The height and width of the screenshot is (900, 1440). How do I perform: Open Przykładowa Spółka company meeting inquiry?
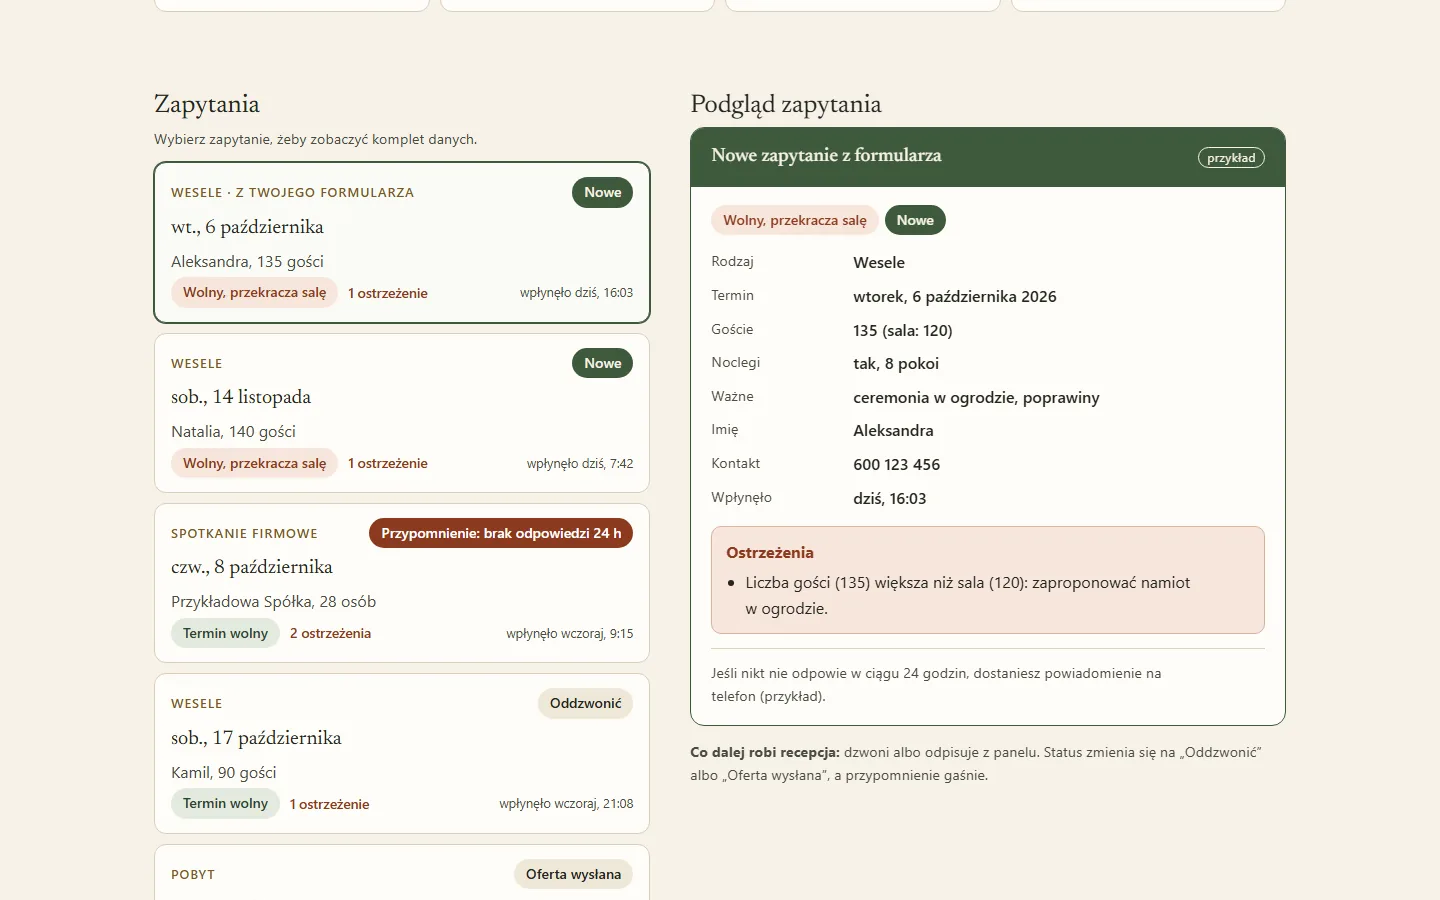point(402,583)
